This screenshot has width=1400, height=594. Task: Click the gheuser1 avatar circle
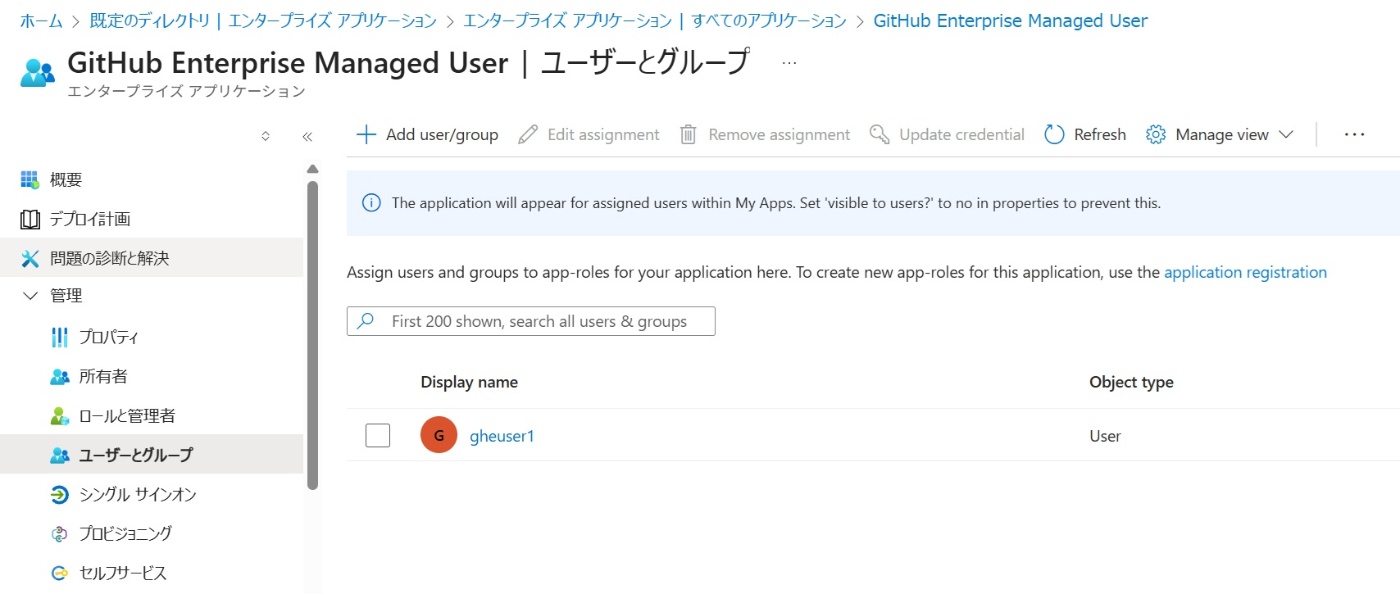439,435
